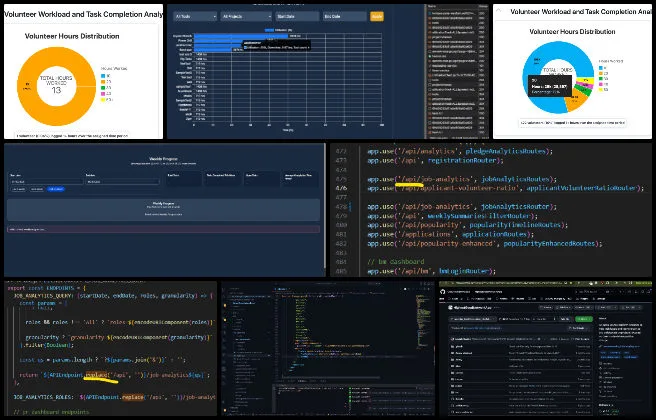
Task: Select the highlighted blue preset range button in Weekly Progress
Action: [x=55, y=189]
